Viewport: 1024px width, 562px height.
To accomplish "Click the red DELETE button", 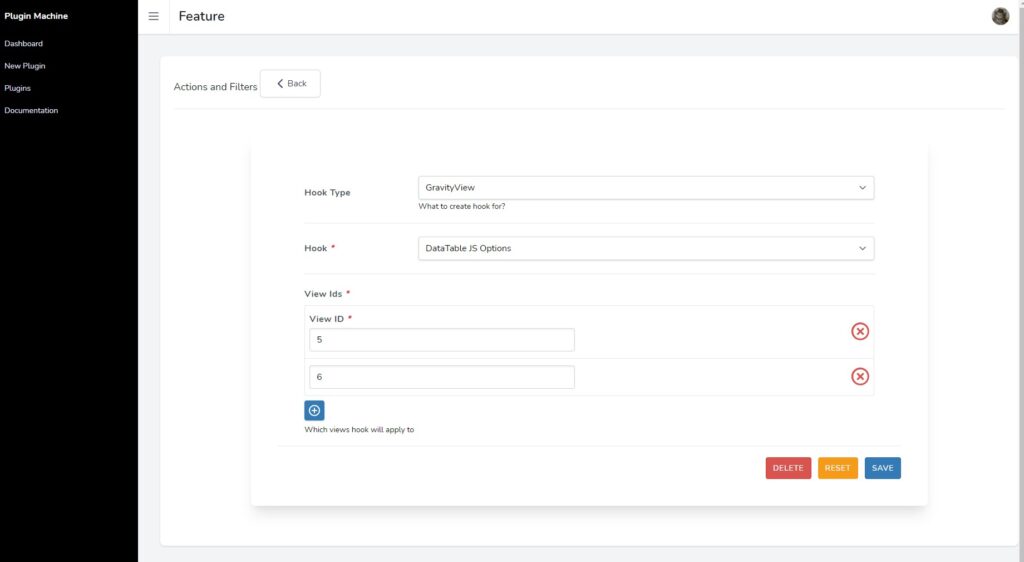I will tap(788, 468).
